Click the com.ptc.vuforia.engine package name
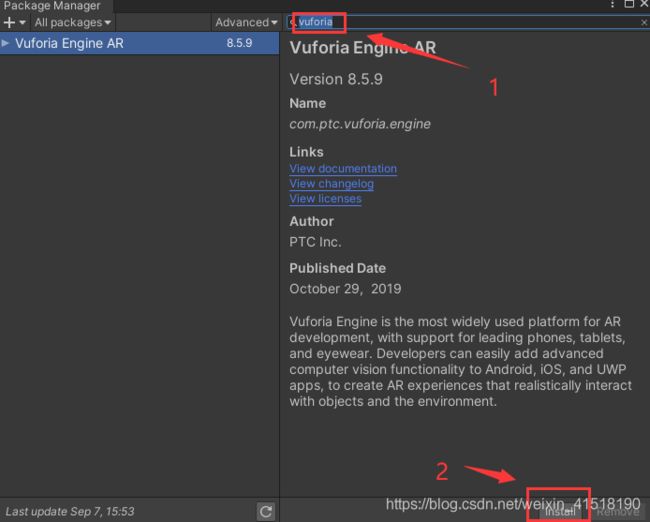The image size is (650, 522). tap(360, 124)
